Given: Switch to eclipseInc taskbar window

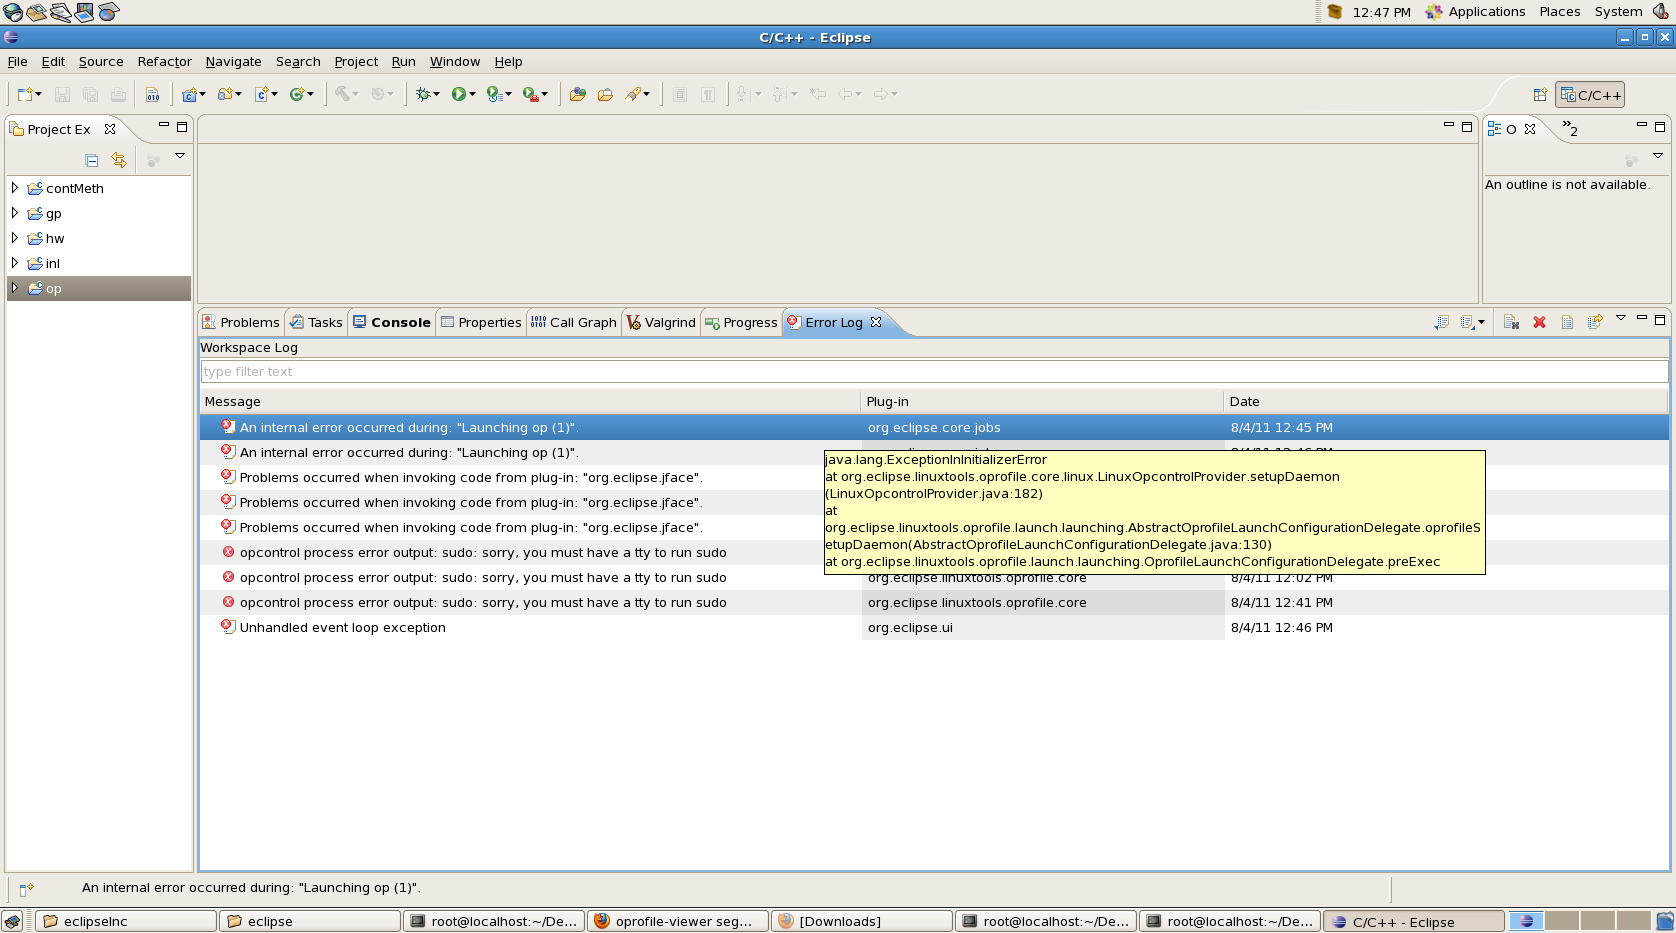Looking at the screenshot, I should click(126, 921).
